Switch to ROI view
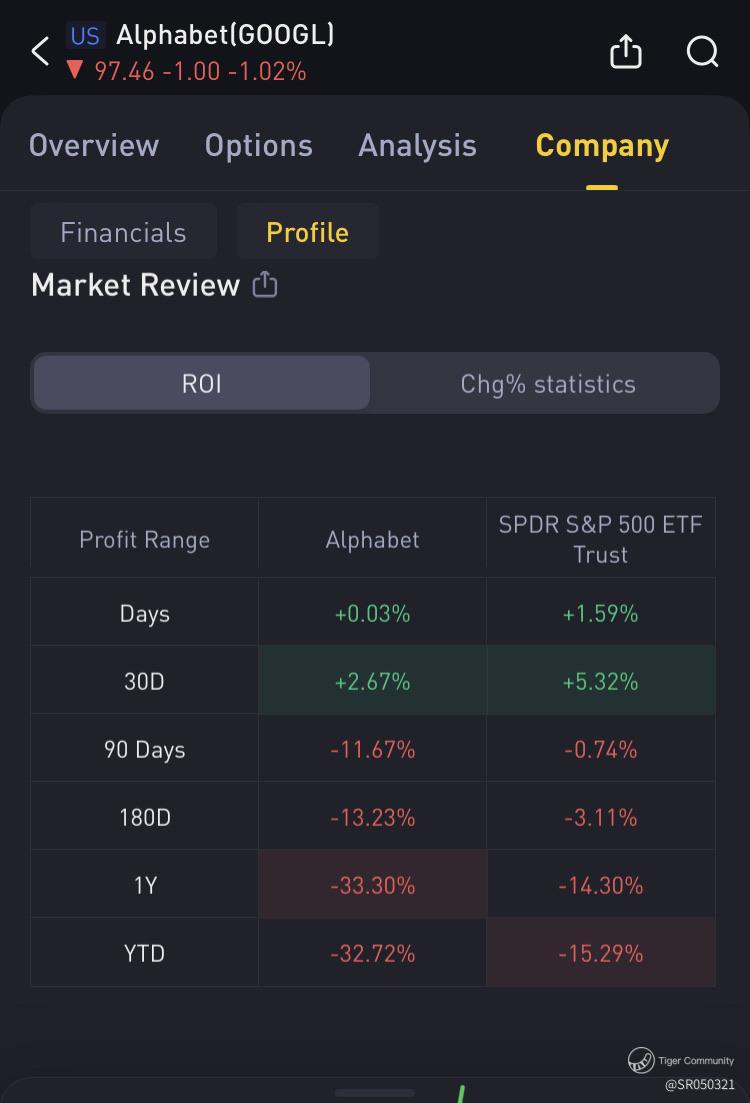750x1103 pixels. (202, 384)
